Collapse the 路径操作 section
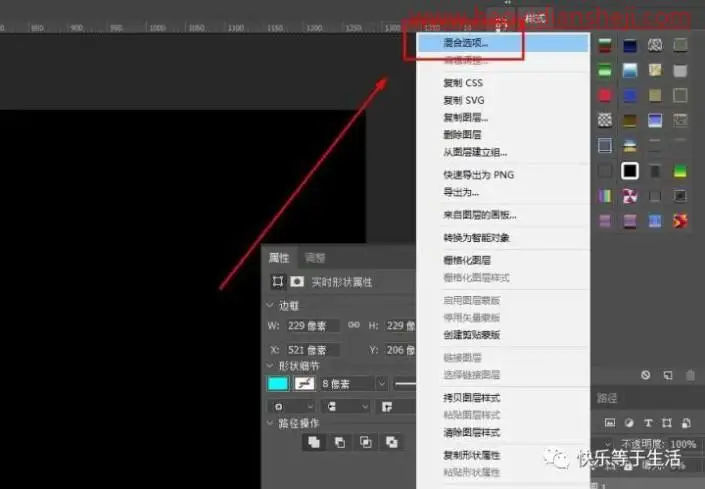Screen dimensions: 705x489 [x=270, y=423]
